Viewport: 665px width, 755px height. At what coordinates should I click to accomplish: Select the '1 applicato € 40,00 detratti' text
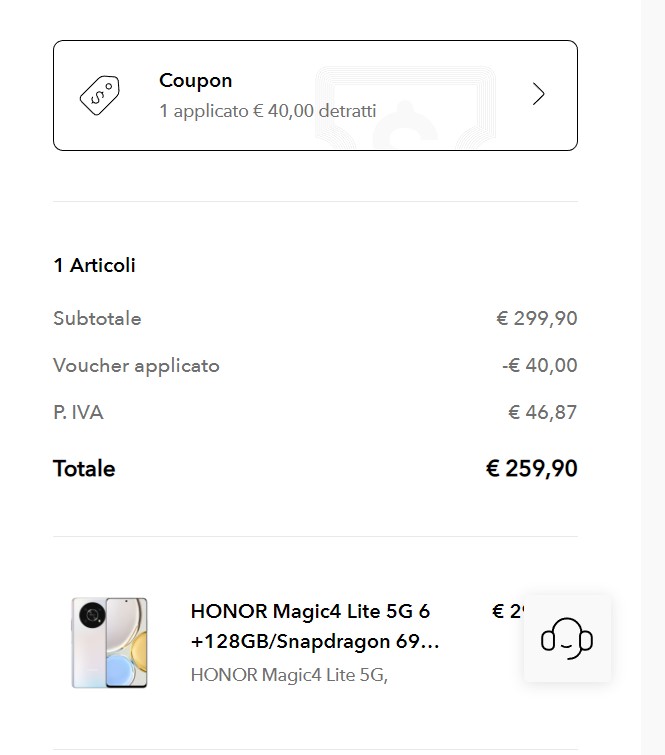(267, 110)
